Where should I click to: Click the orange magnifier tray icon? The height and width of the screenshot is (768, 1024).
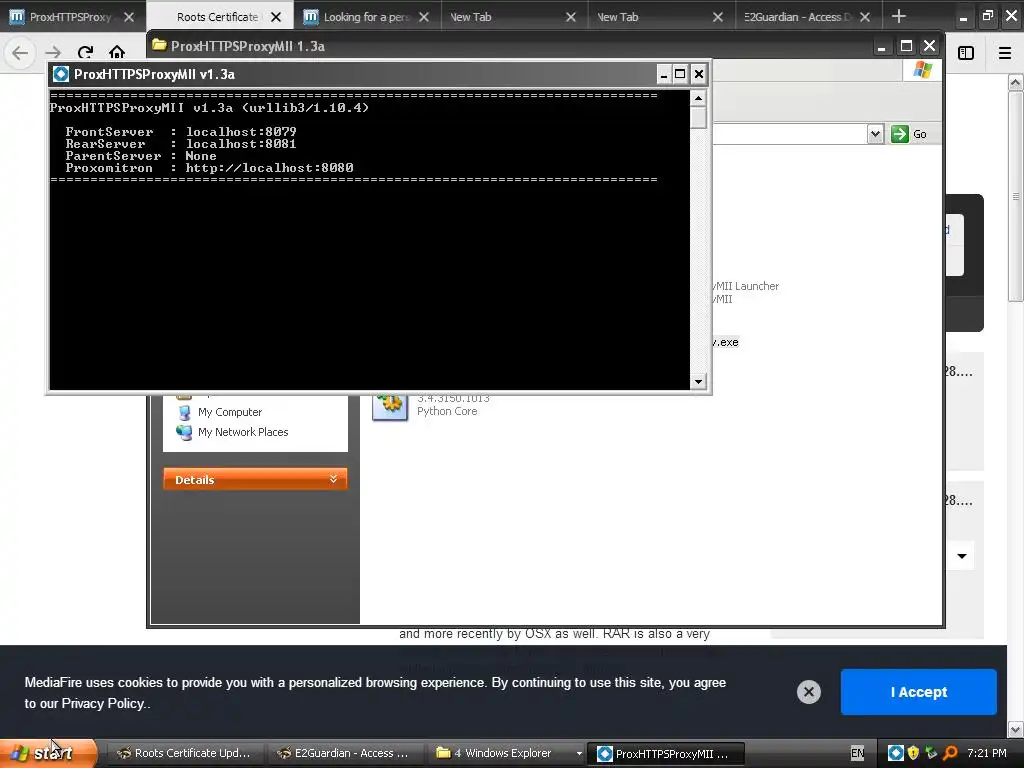pos(950,753)
